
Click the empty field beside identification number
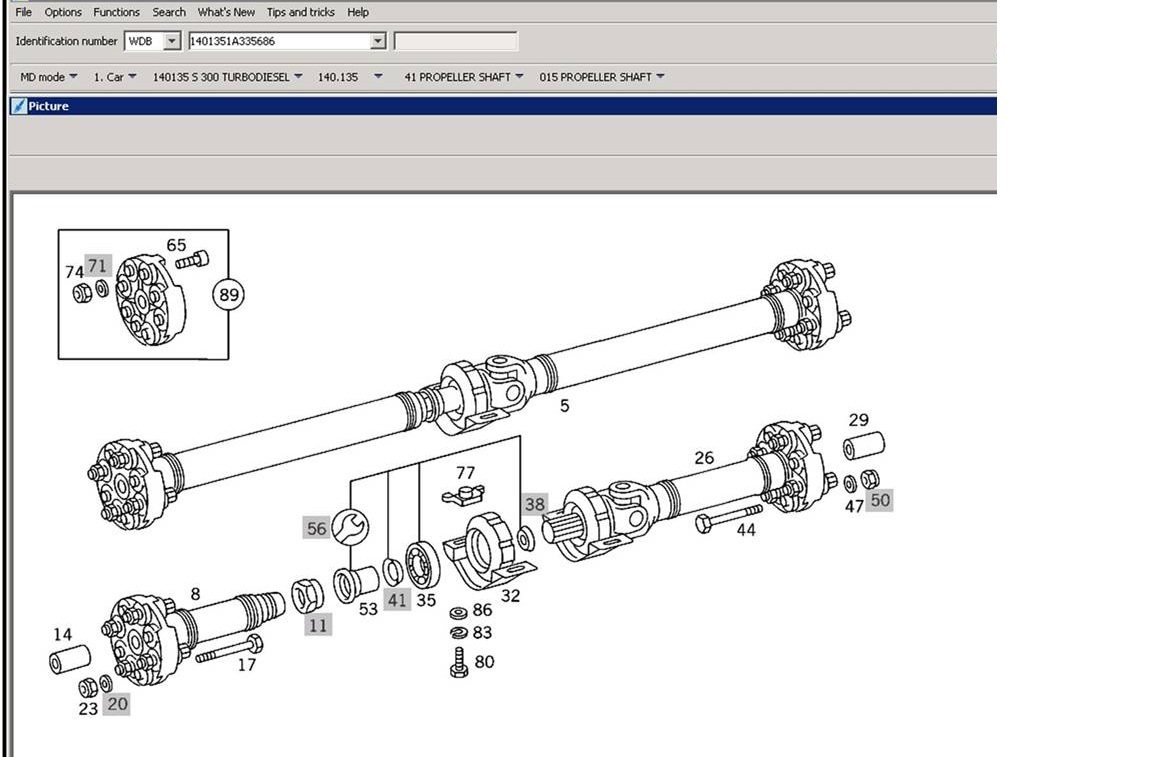click(x=456, y=41)
